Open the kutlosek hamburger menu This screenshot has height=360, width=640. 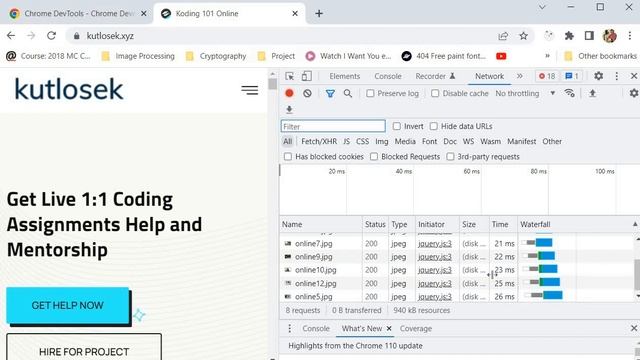click(249, 90)
